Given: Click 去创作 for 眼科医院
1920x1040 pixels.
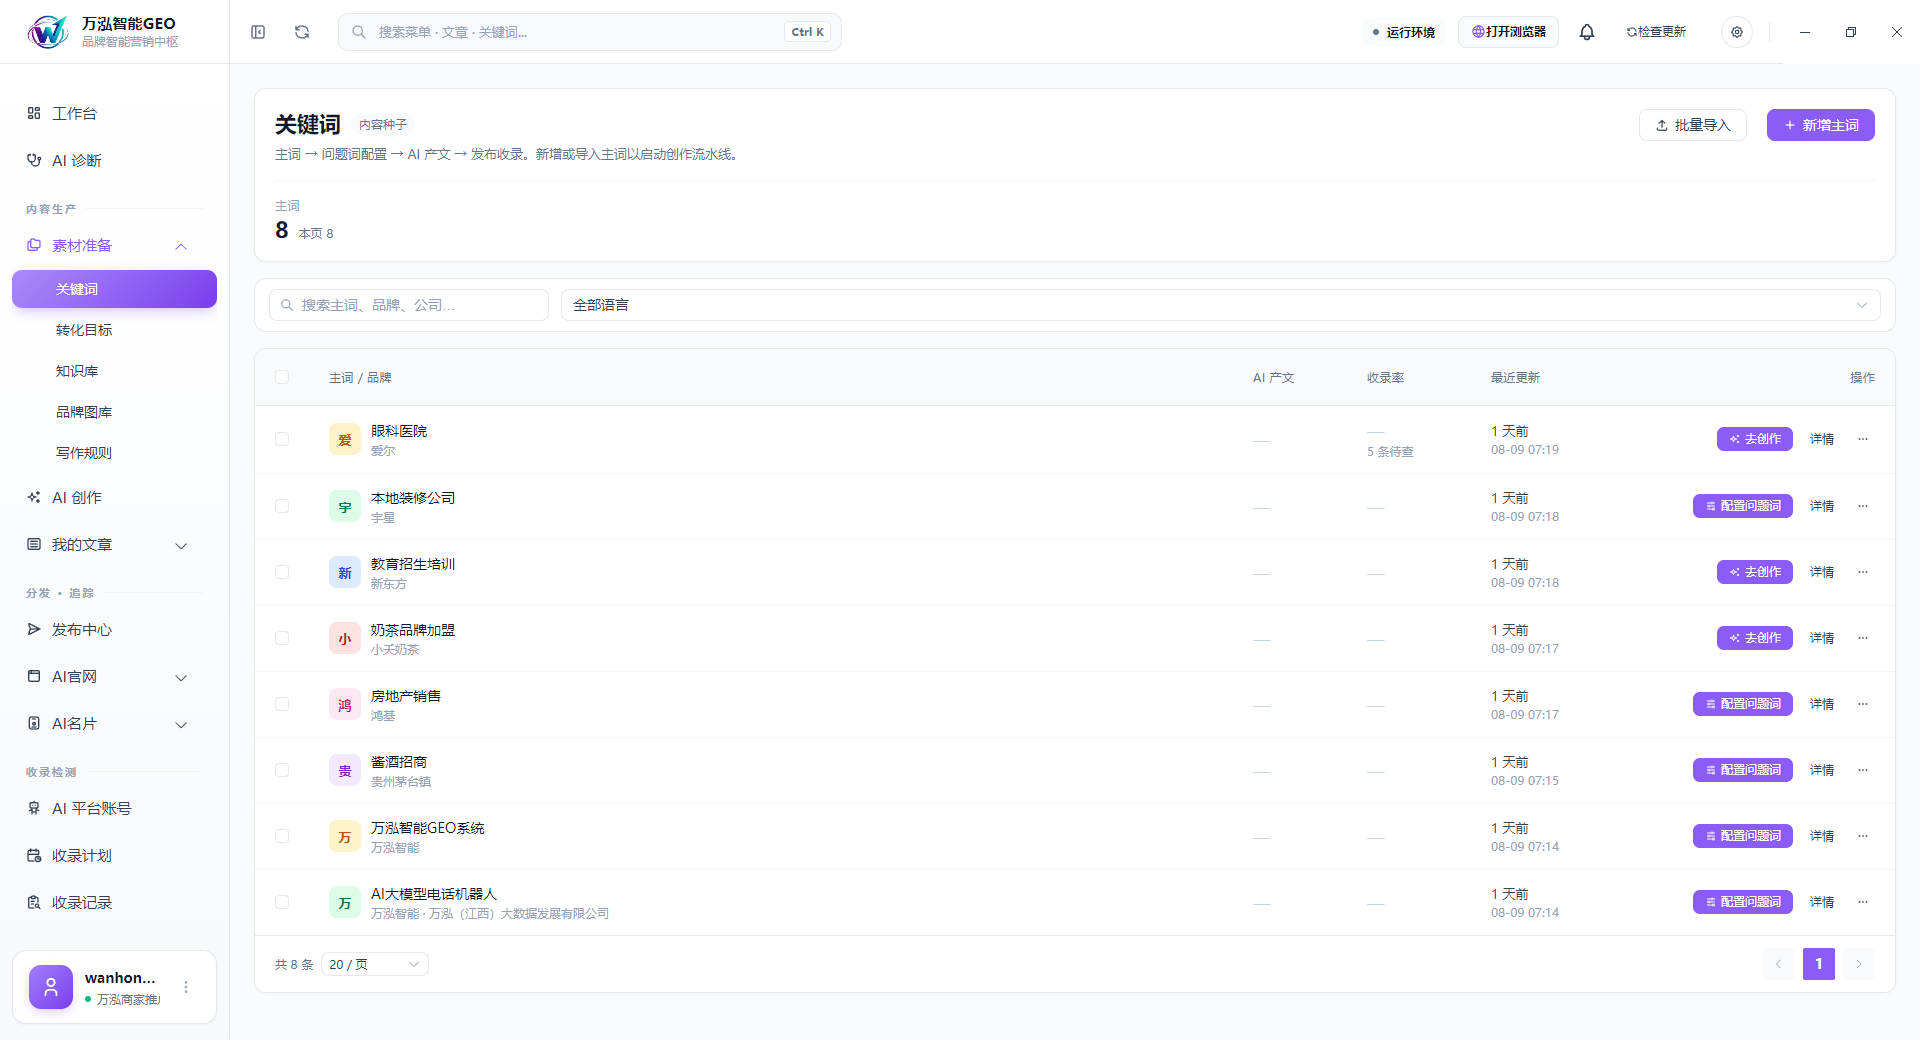Looking at the screenshot, I should point(1754,439).
